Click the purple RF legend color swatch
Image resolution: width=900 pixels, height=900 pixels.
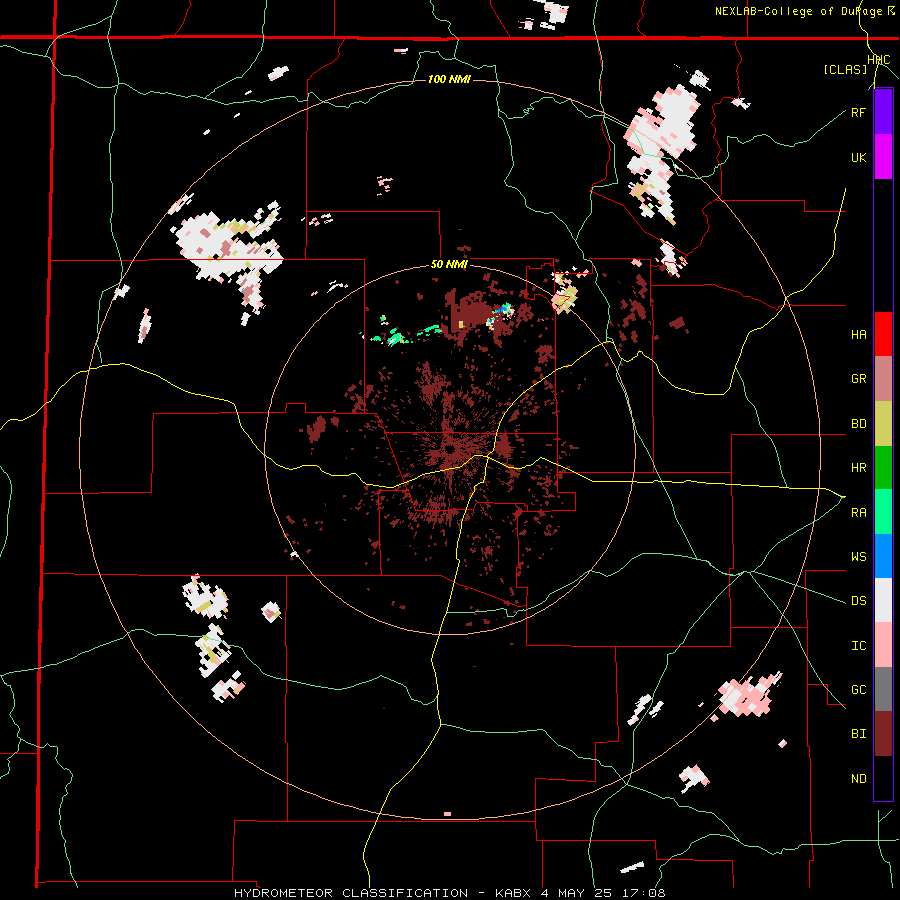click(x=883, y=112)
